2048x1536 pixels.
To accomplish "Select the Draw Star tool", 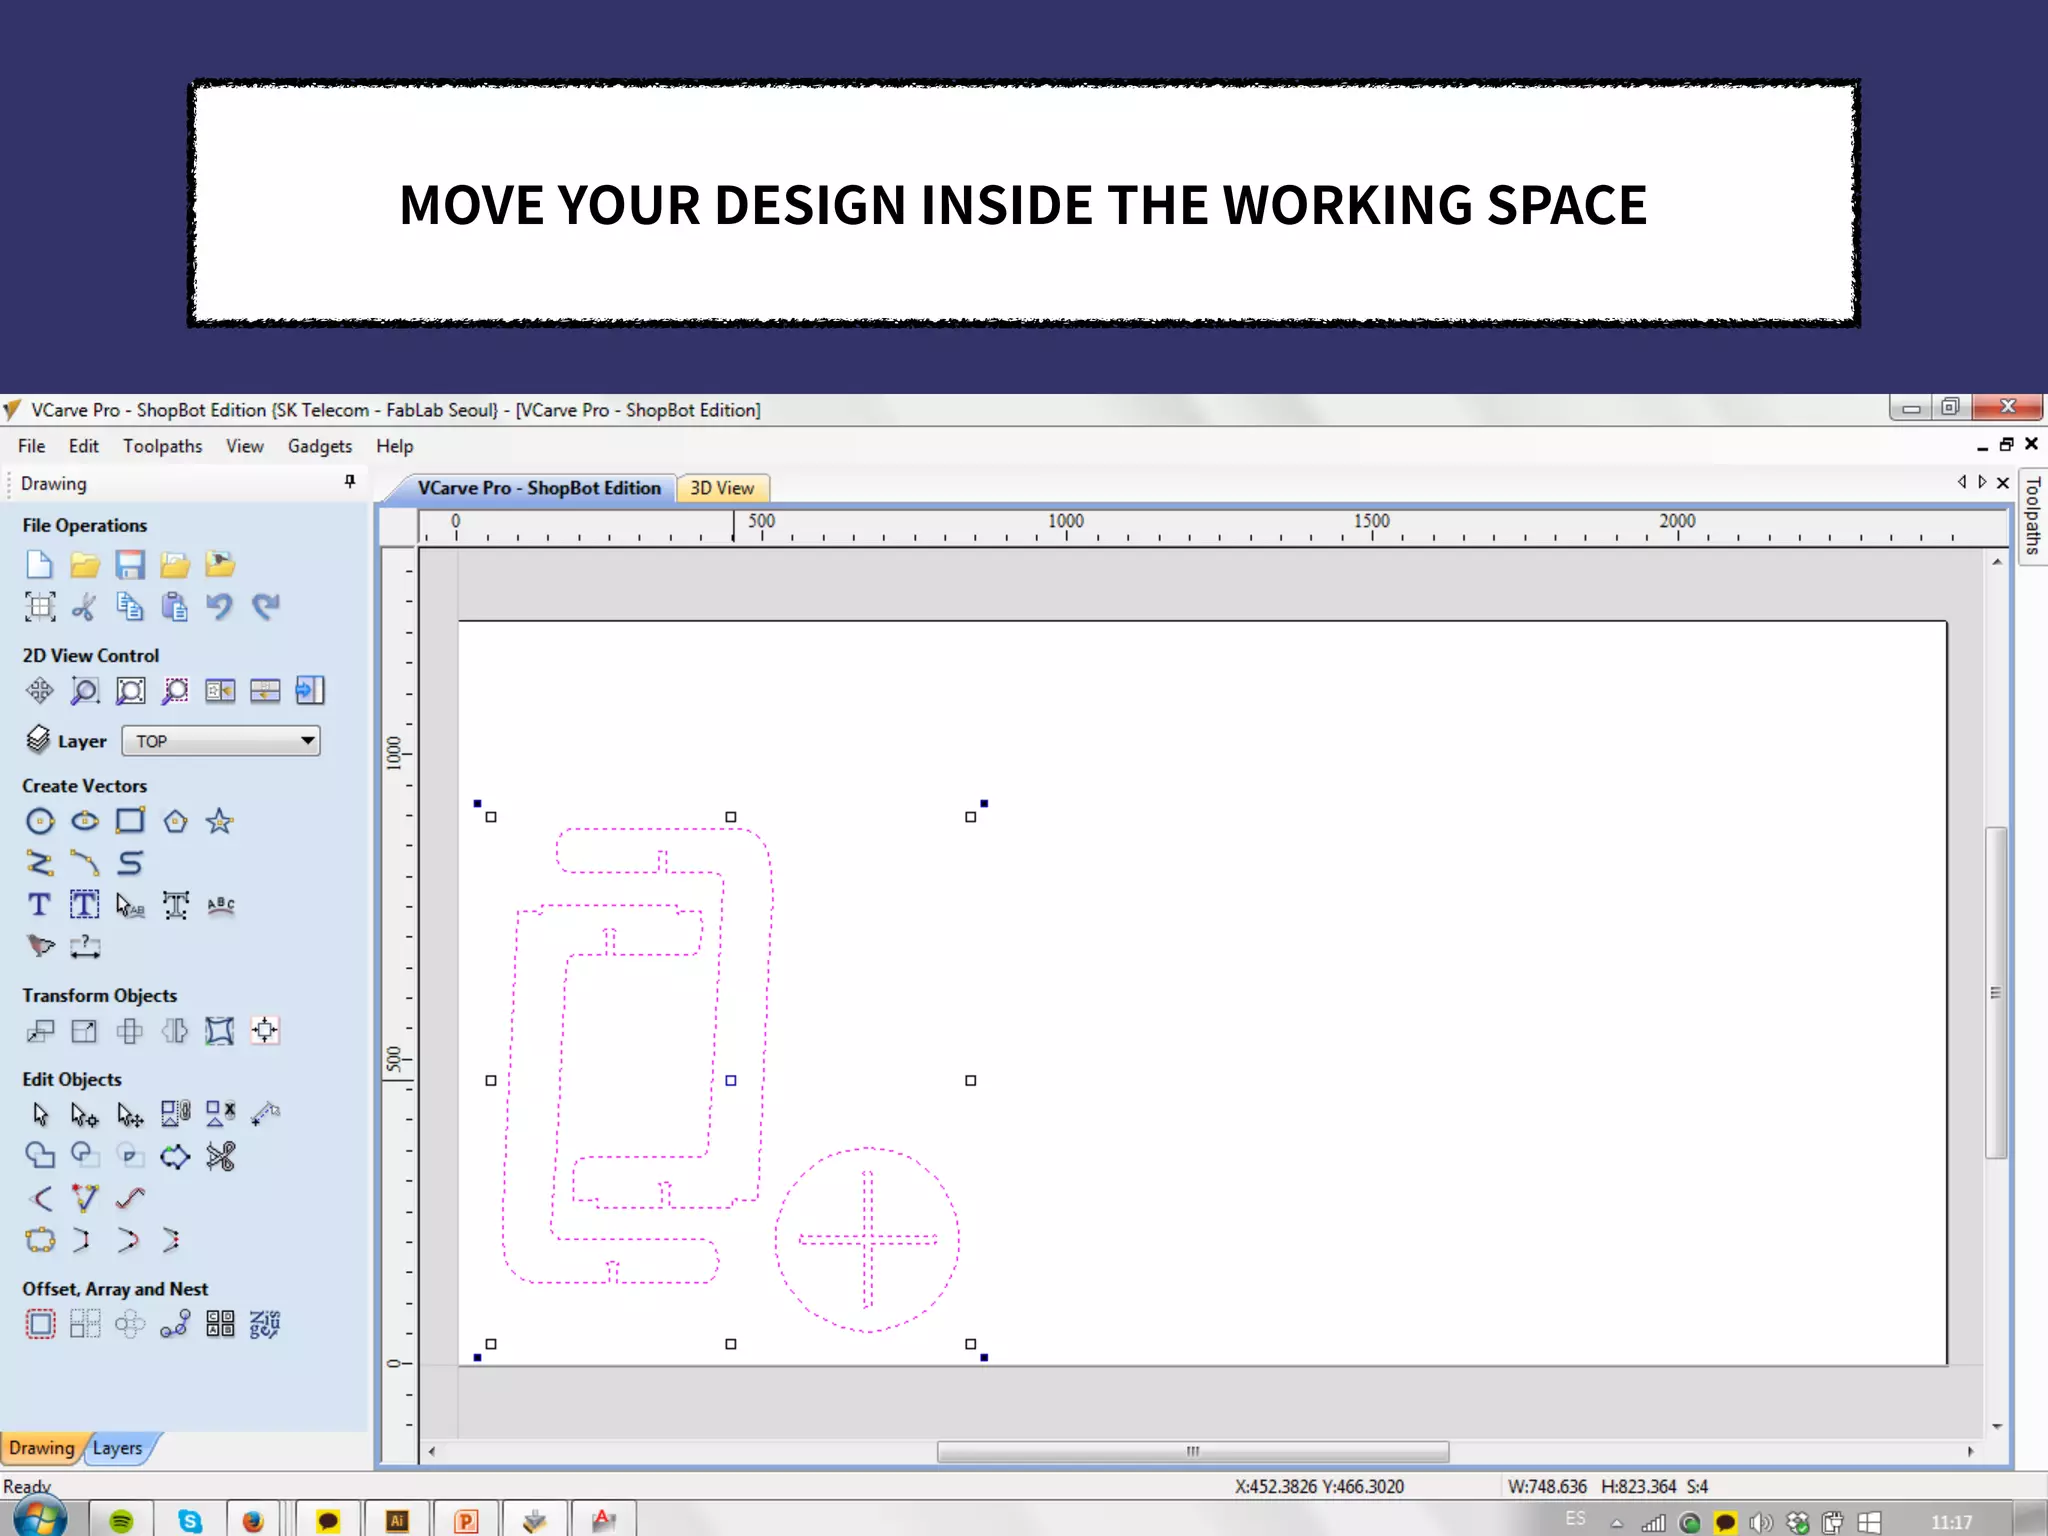I will tap(220, 822).
